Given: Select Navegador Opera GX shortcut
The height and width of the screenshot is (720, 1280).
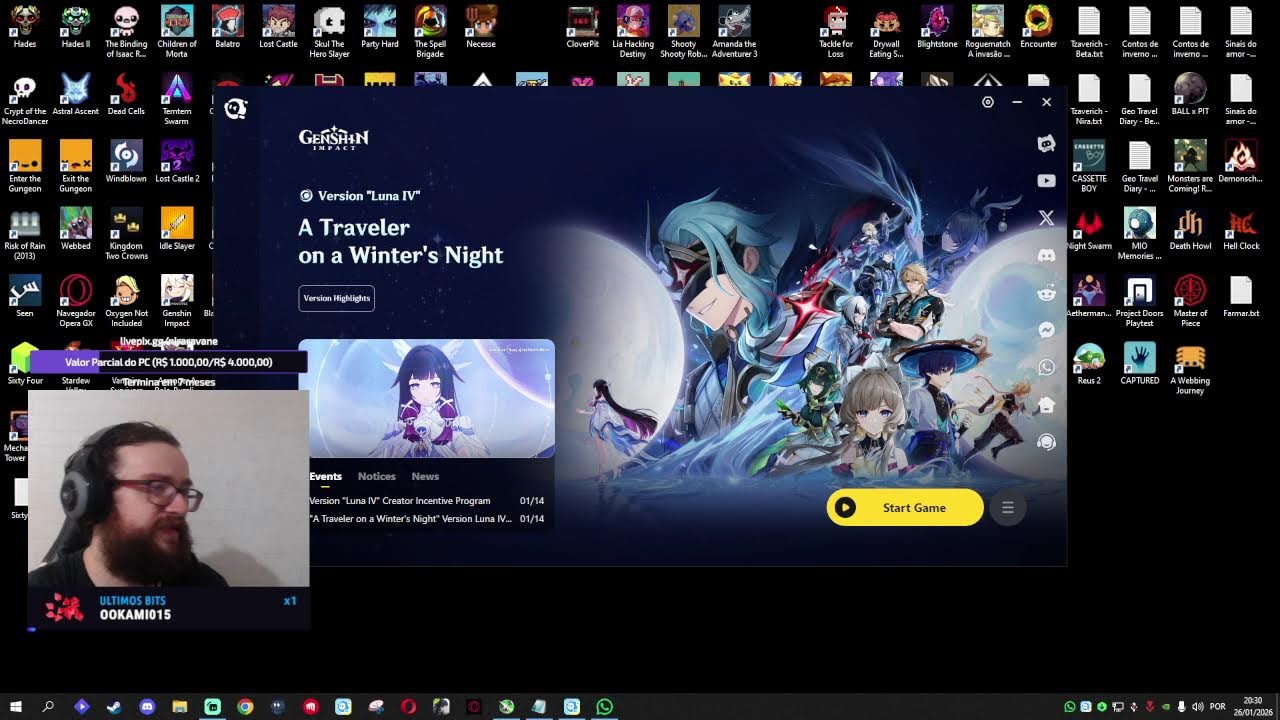Looking at the screenshot, I should click(76, 301).
